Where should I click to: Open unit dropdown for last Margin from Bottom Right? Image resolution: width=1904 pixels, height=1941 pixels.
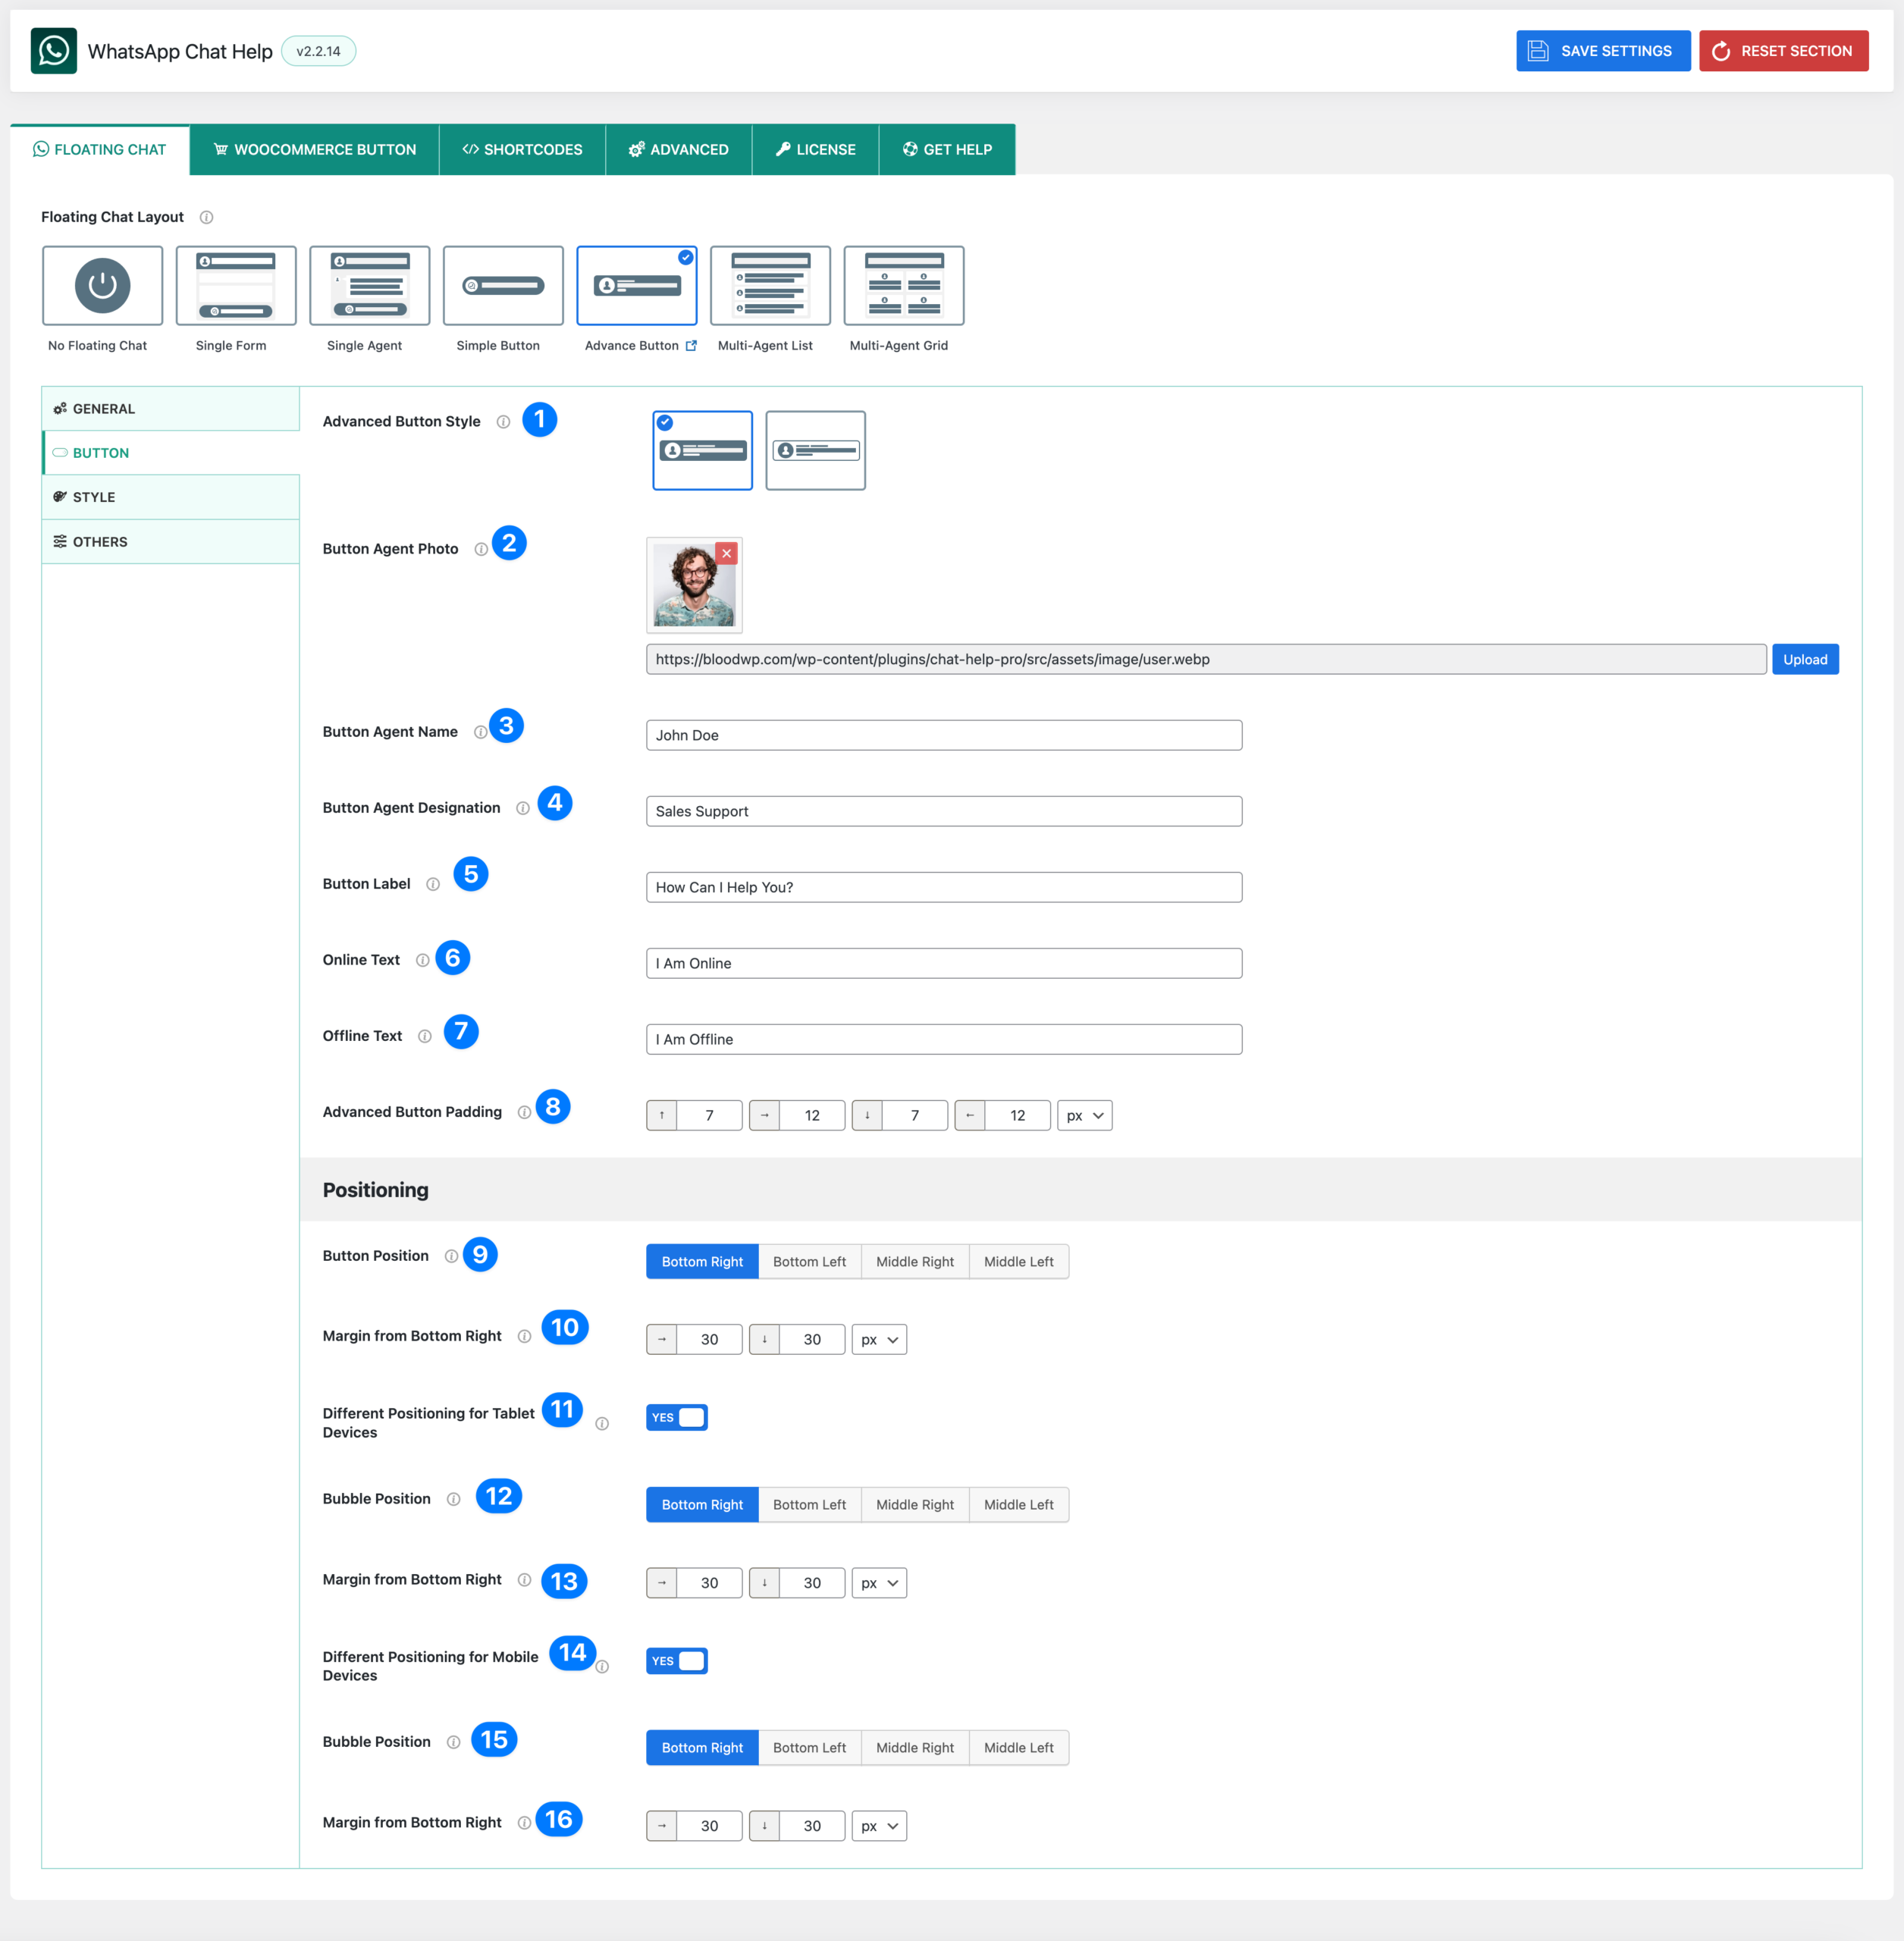(x=879, y=1825)
